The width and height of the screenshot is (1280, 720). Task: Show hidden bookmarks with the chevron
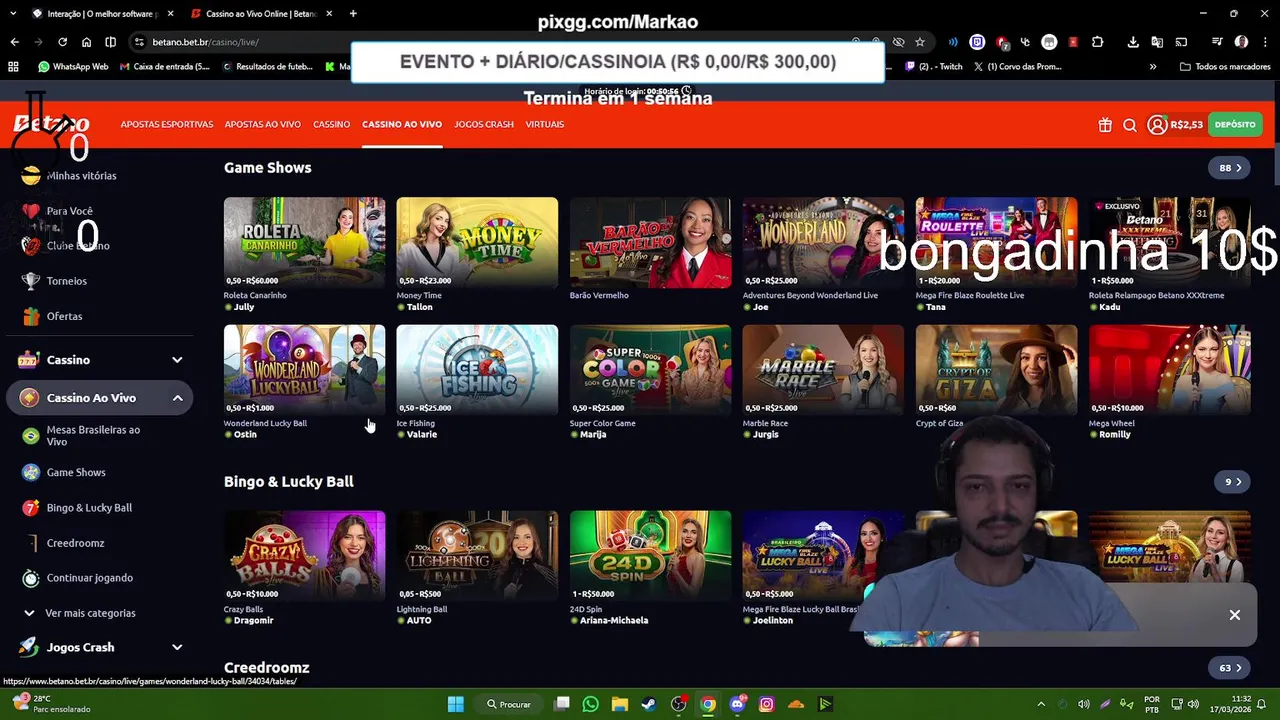[1153, 67]
